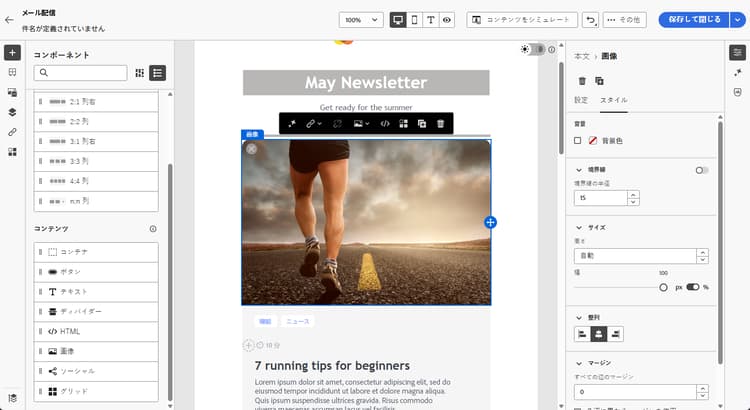Open dropdown arrow next to 保存して閉じる
Viewport: 750px width, 410px height.
[x=738, y=20]
